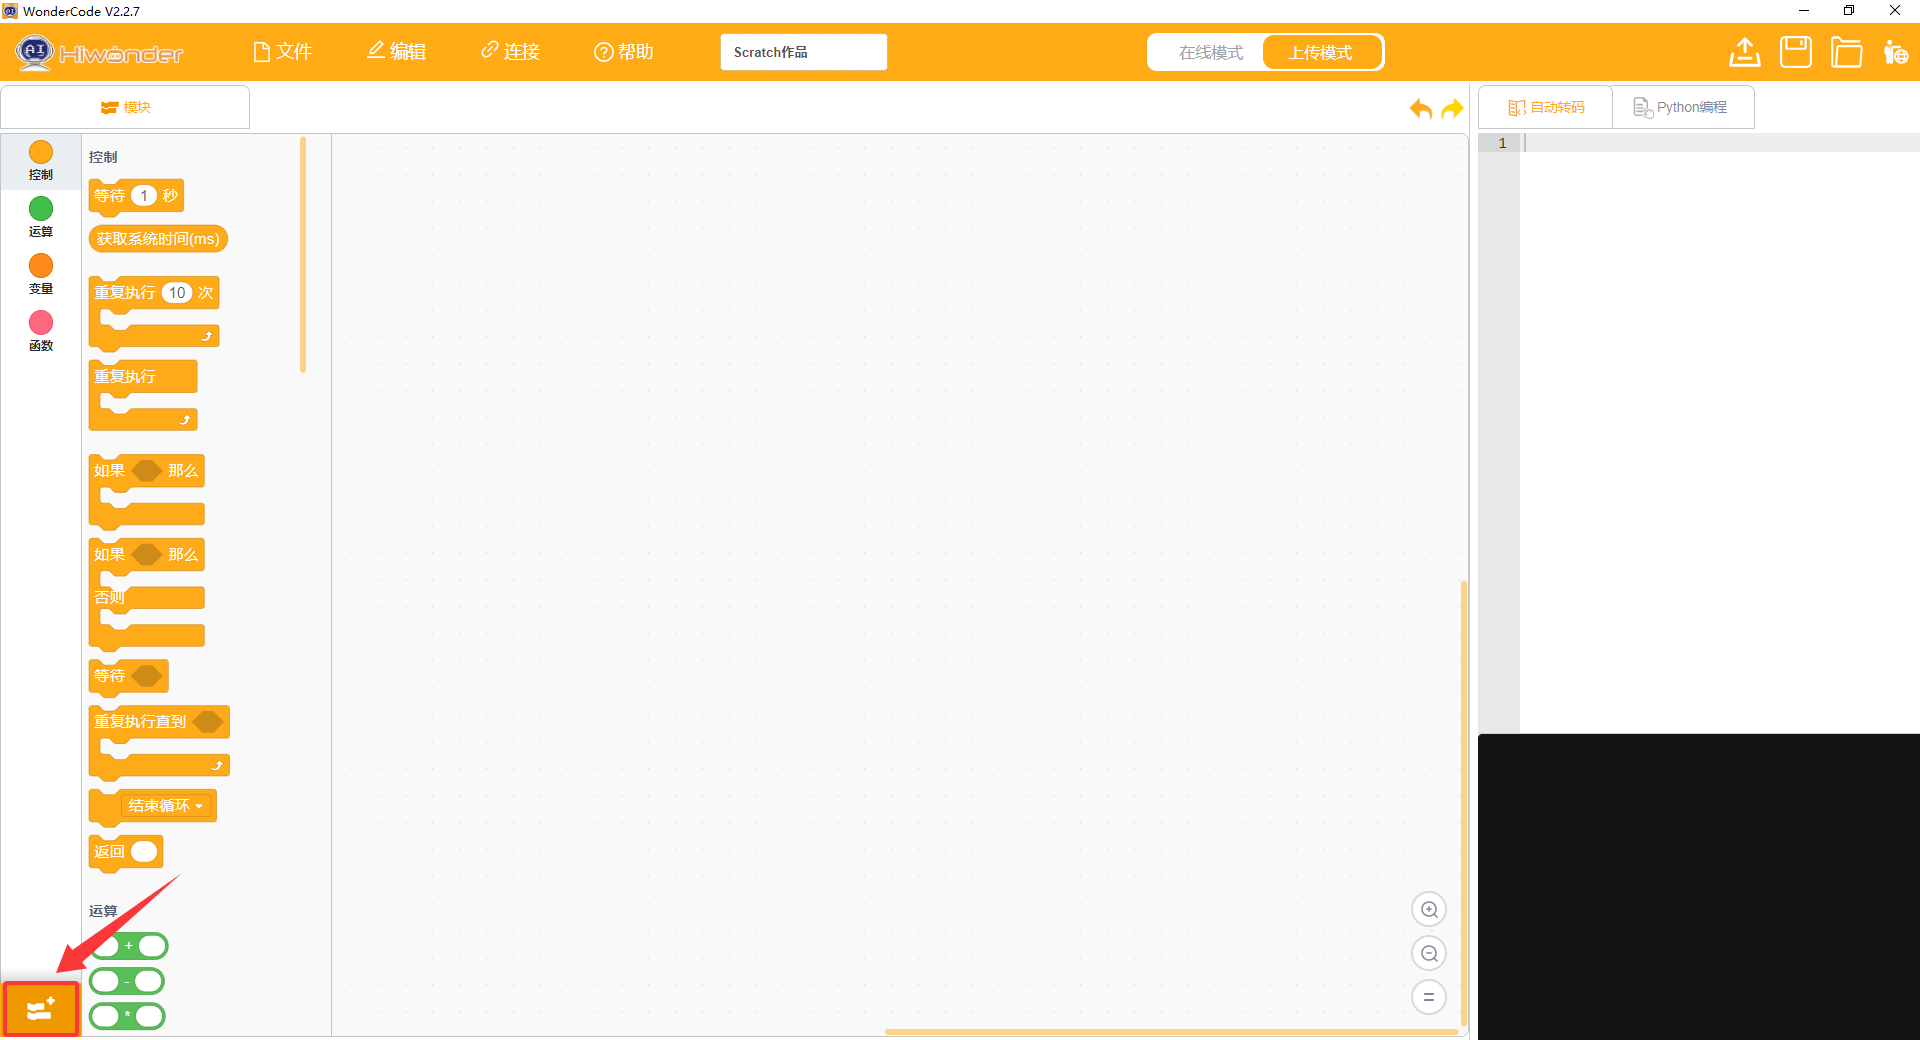Select the Python编程 tab

point(1681,107)
